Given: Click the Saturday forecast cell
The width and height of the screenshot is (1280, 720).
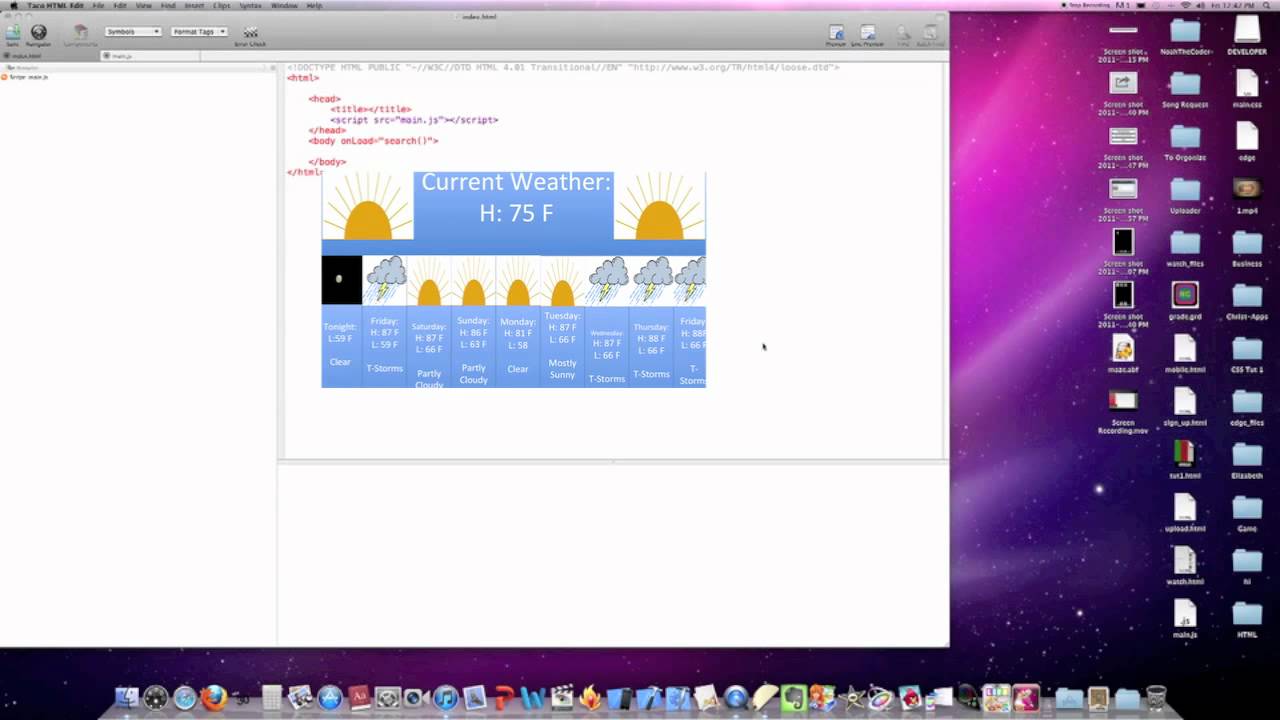Looking at the screenshot, I should tap(429, 346).
